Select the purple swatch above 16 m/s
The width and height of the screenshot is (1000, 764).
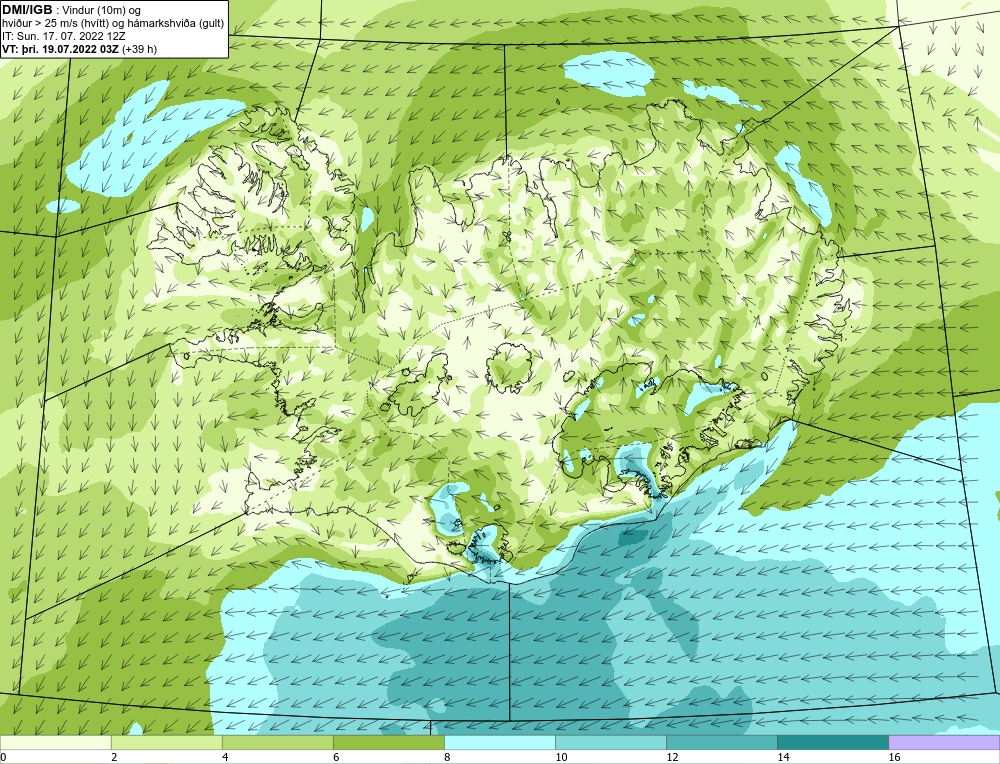[944, 742]
